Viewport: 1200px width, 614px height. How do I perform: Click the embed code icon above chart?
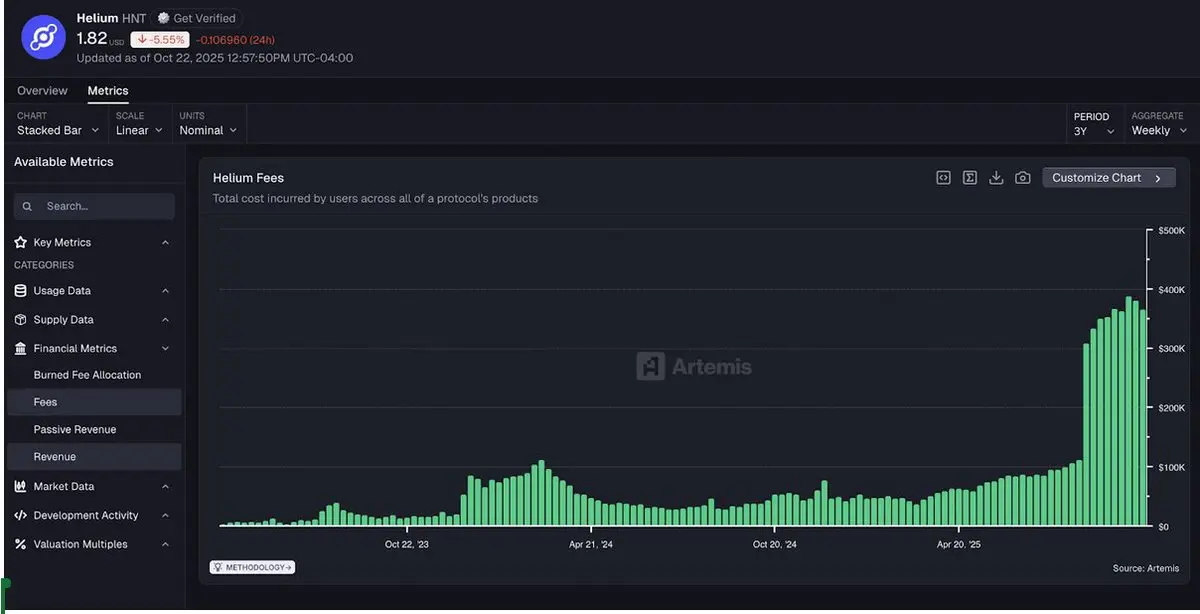coord(943,178)
